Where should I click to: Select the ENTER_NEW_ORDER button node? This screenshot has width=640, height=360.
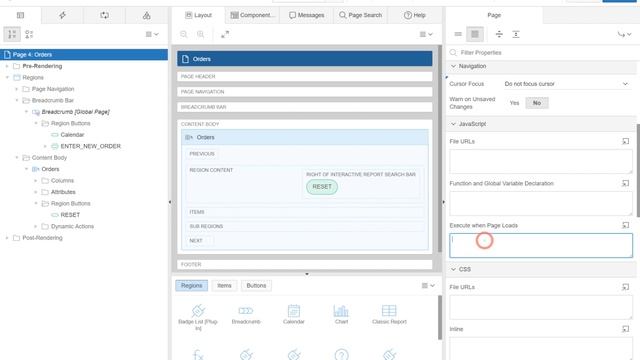coord(91,146)
